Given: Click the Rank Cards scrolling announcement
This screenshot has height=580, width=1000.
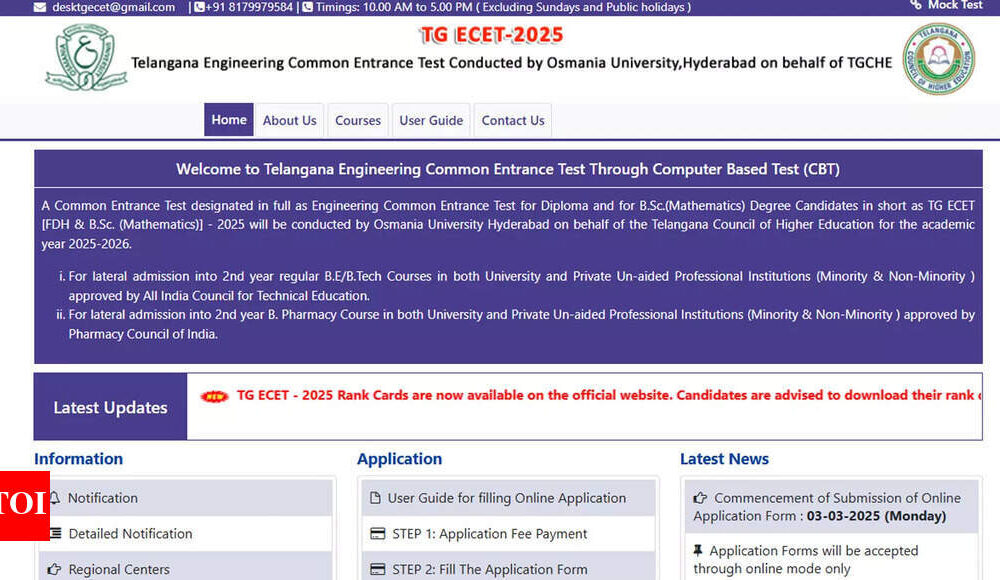Looking at the screenshot, I should point(609,395).
